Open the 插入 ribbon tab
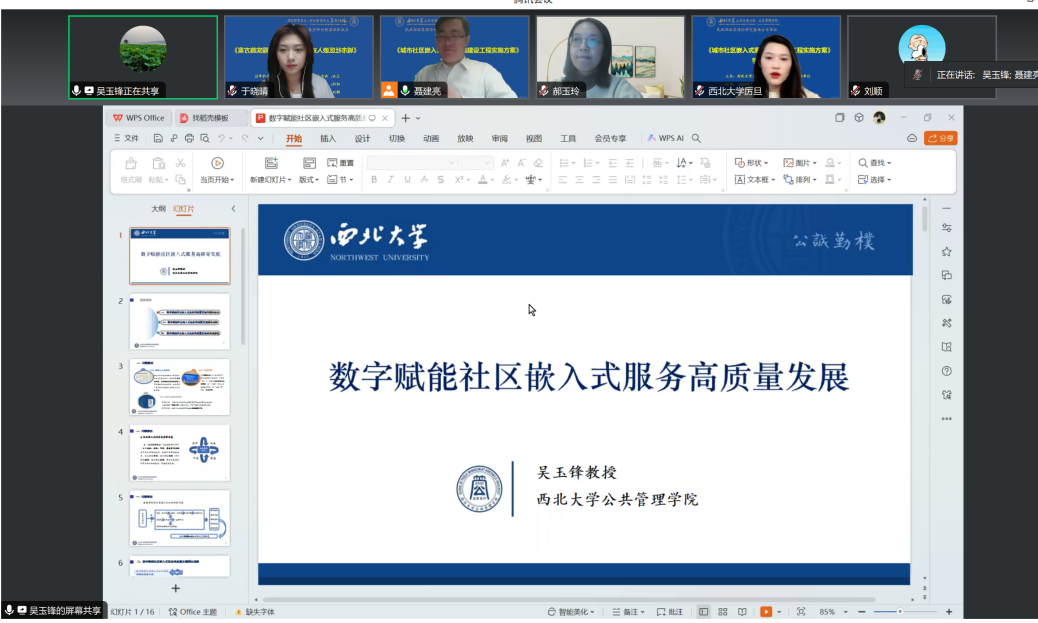Image resolution: width=1038 pixels, height=623 pixels. (328, 138)
